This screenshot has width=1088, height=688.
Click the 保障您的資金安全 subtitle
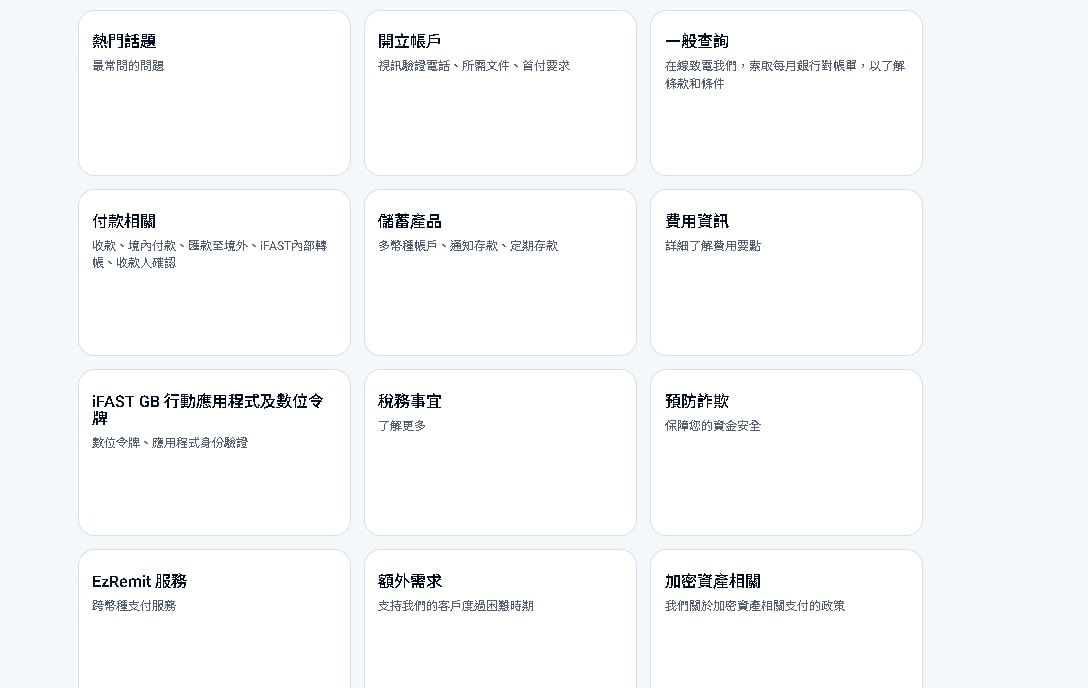coord(713,426)
